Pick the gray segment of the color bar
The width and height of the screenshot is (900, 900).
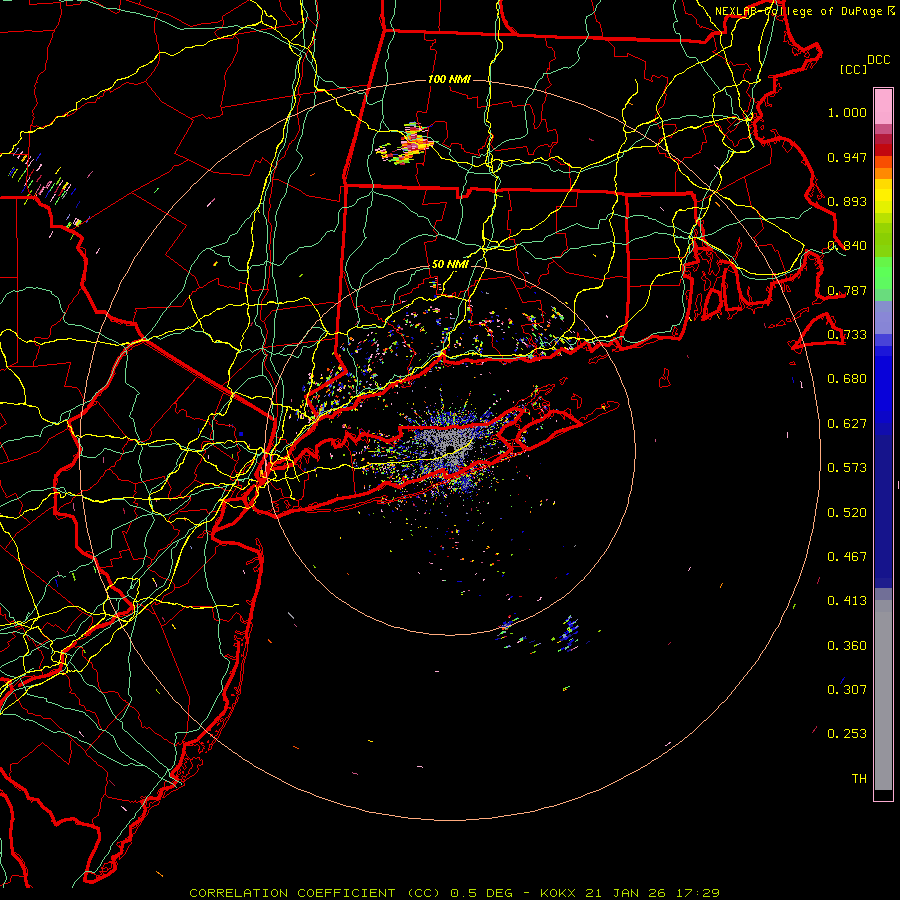click(883, 700)
